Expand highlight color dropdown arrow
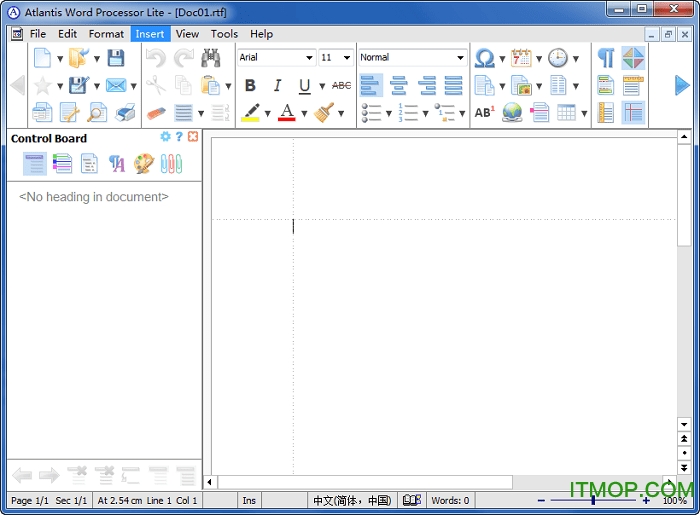Screen dimensions: 700x515 point(267,113)
